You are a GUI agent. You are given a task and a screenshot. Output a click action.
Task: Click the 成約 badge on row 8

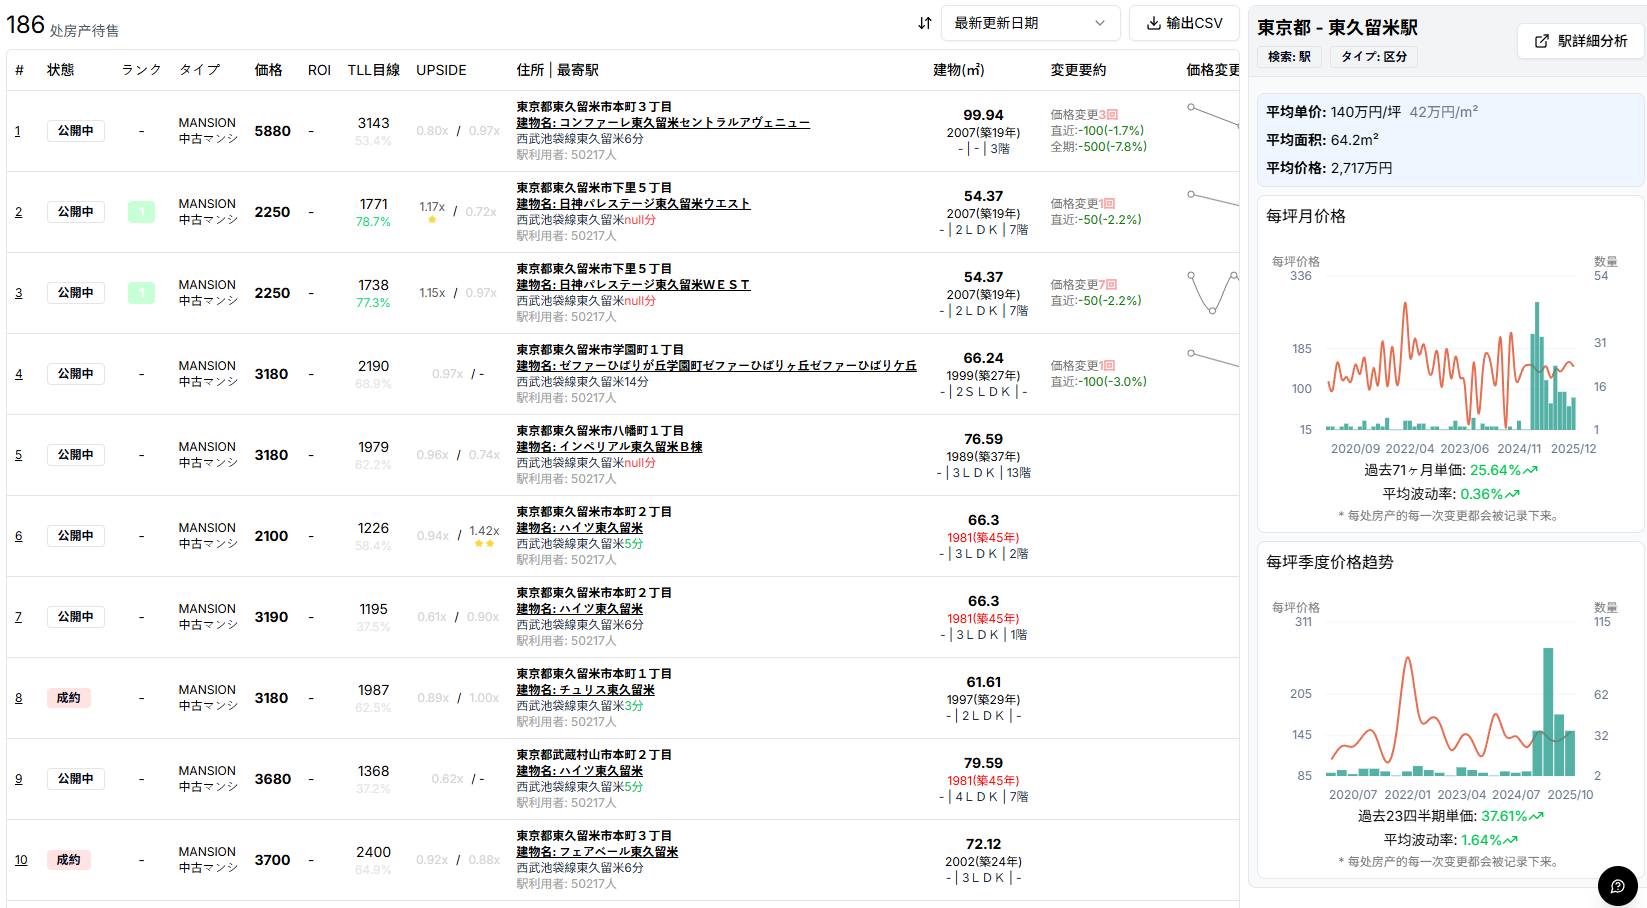[68, 697]
